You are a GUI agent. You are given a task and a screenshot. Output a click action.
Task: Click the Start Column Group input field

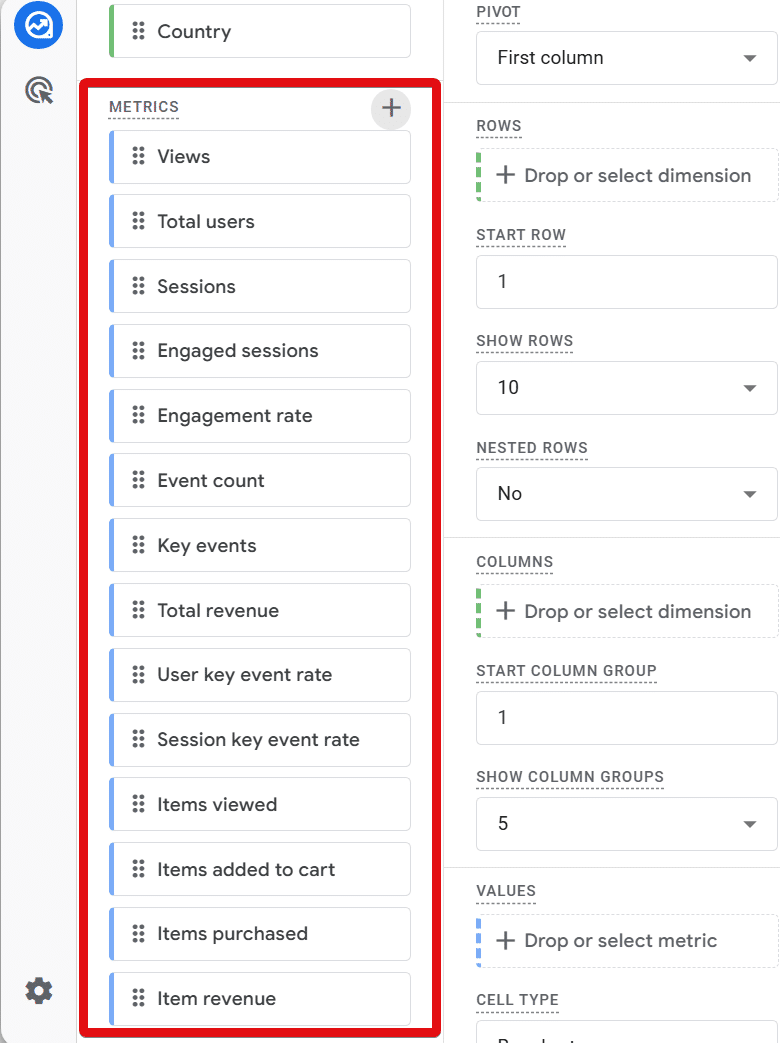click(x=626, y=718)
